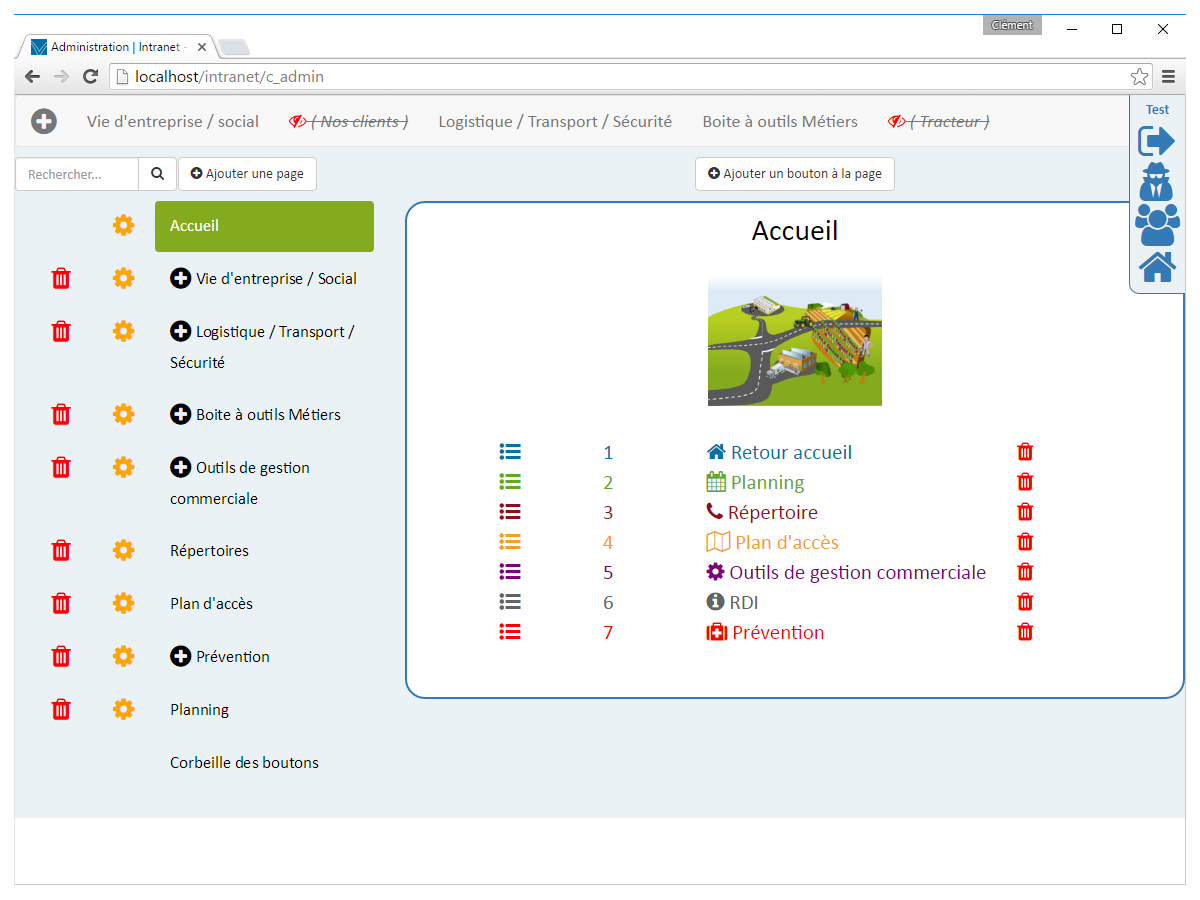Viewport: 1200px width, 900px height.
Task: Select the Administration | Intranet browser tab
Action: point(108,46)
